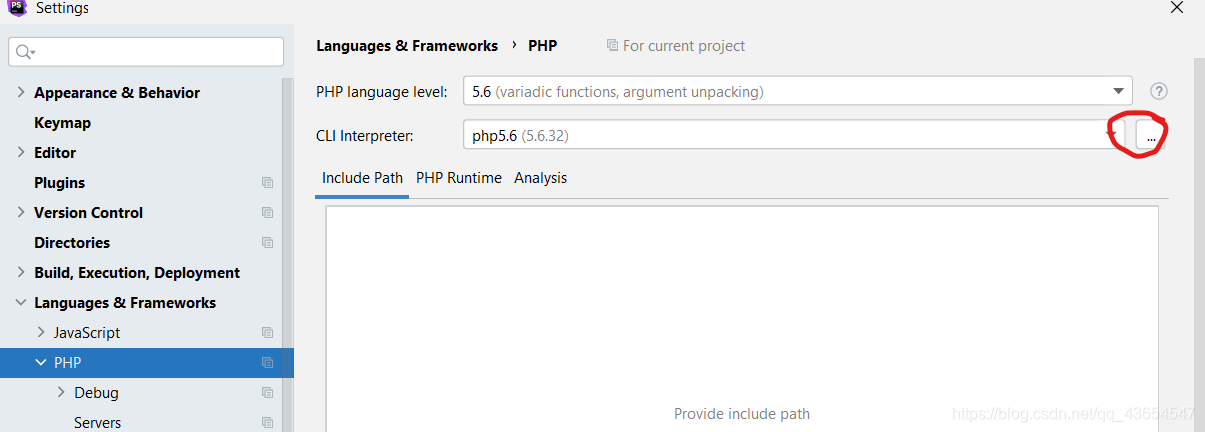
Task: Click project-level icon beside Debug
Action: click(x=267, y=393)
